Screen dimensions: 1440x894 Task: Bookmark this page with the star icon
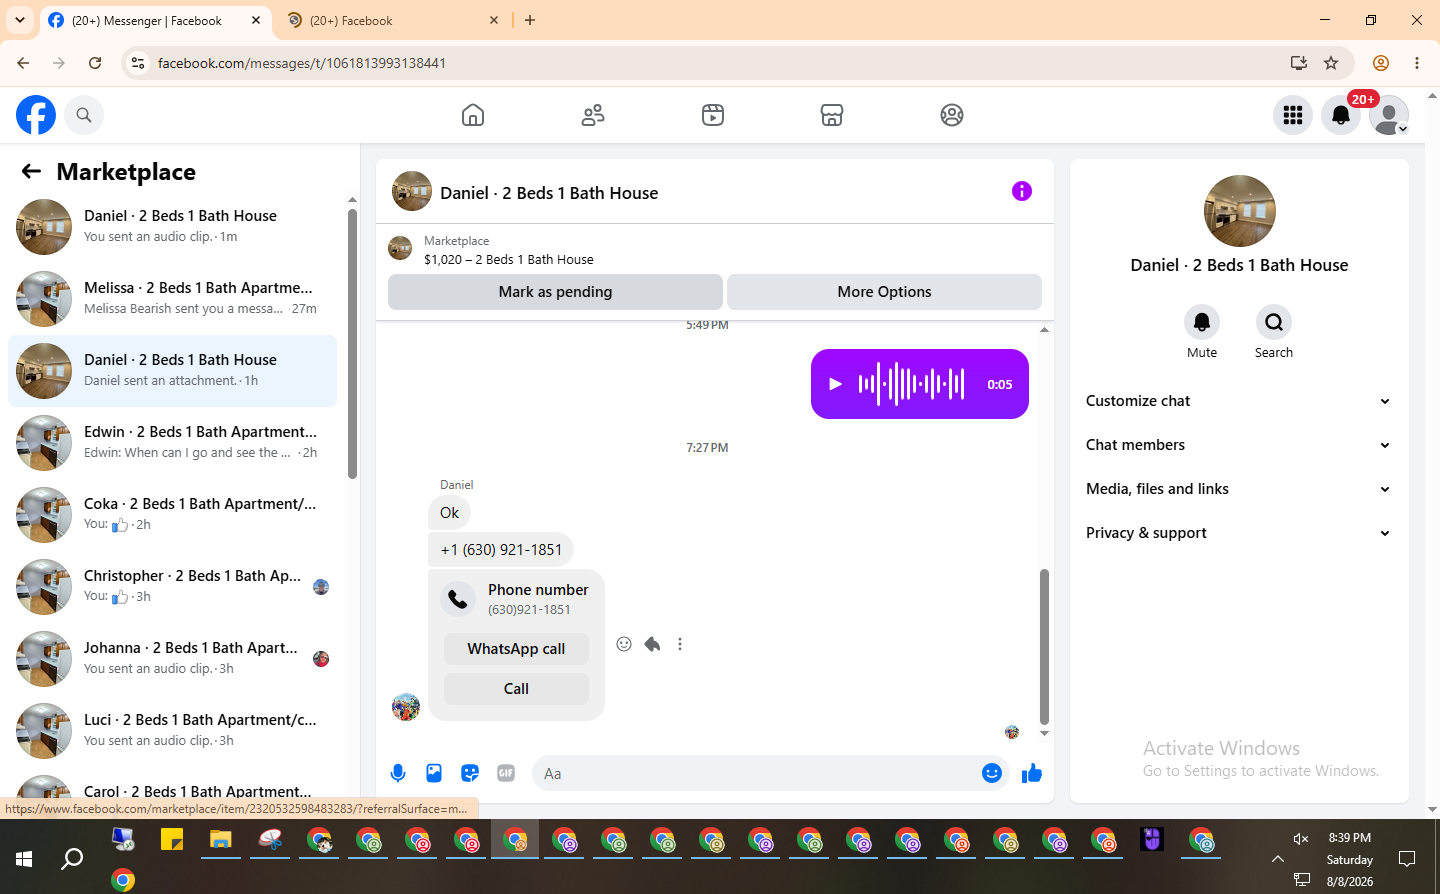tap(1331, 63)
